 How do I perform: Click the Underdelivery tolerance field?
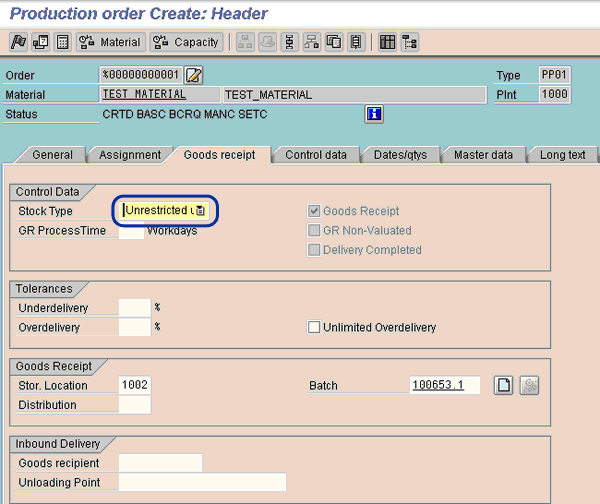coord(134,308)
